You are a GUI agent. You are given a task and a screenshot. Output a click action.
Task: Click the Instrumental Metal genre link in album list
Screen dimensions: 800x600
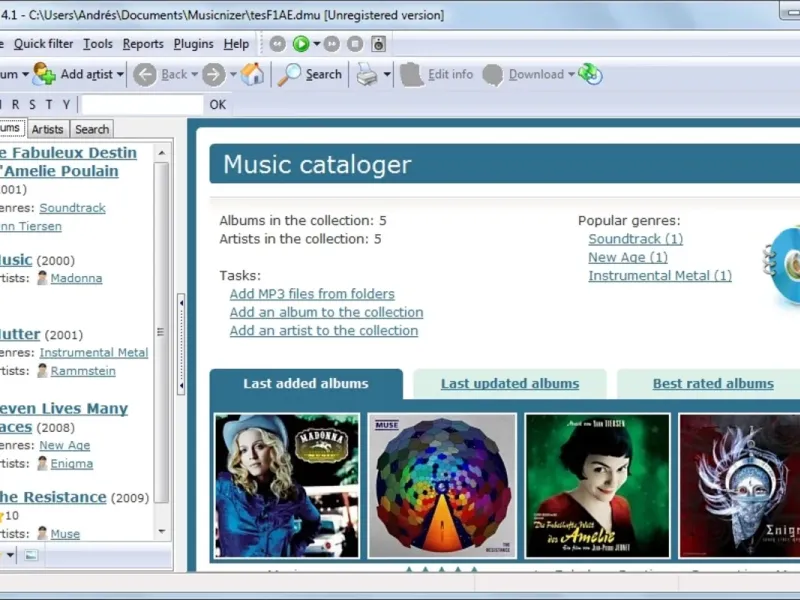[94, 353]
